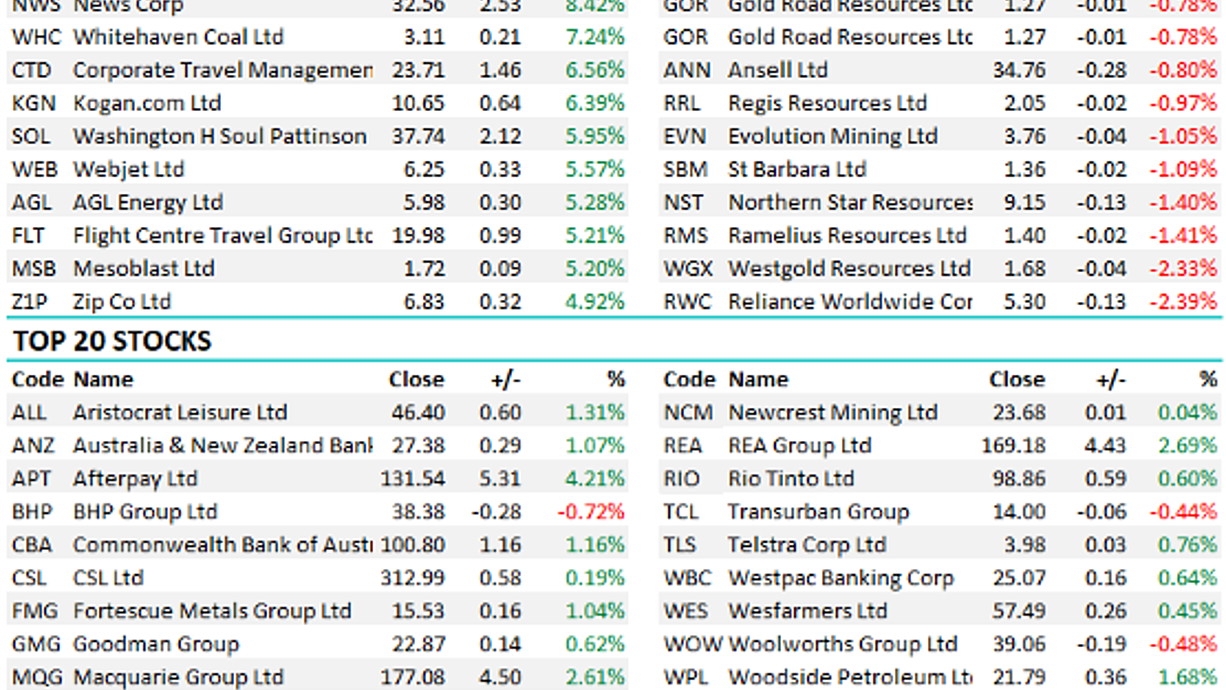1226x690 pixels.
Task: Select the -0.80% change value
Action: pyautogui.click(x=1184, y=70)
